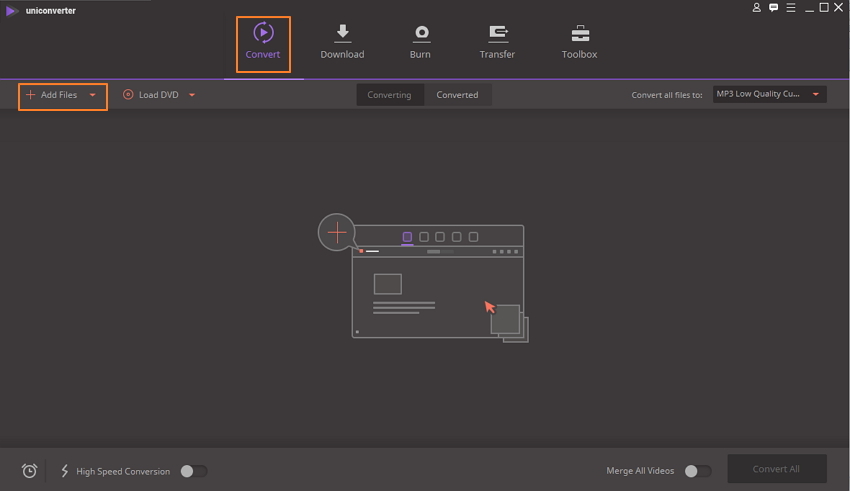
Task: Open the schedule alarm clock icon
Action: coord(29,470)
